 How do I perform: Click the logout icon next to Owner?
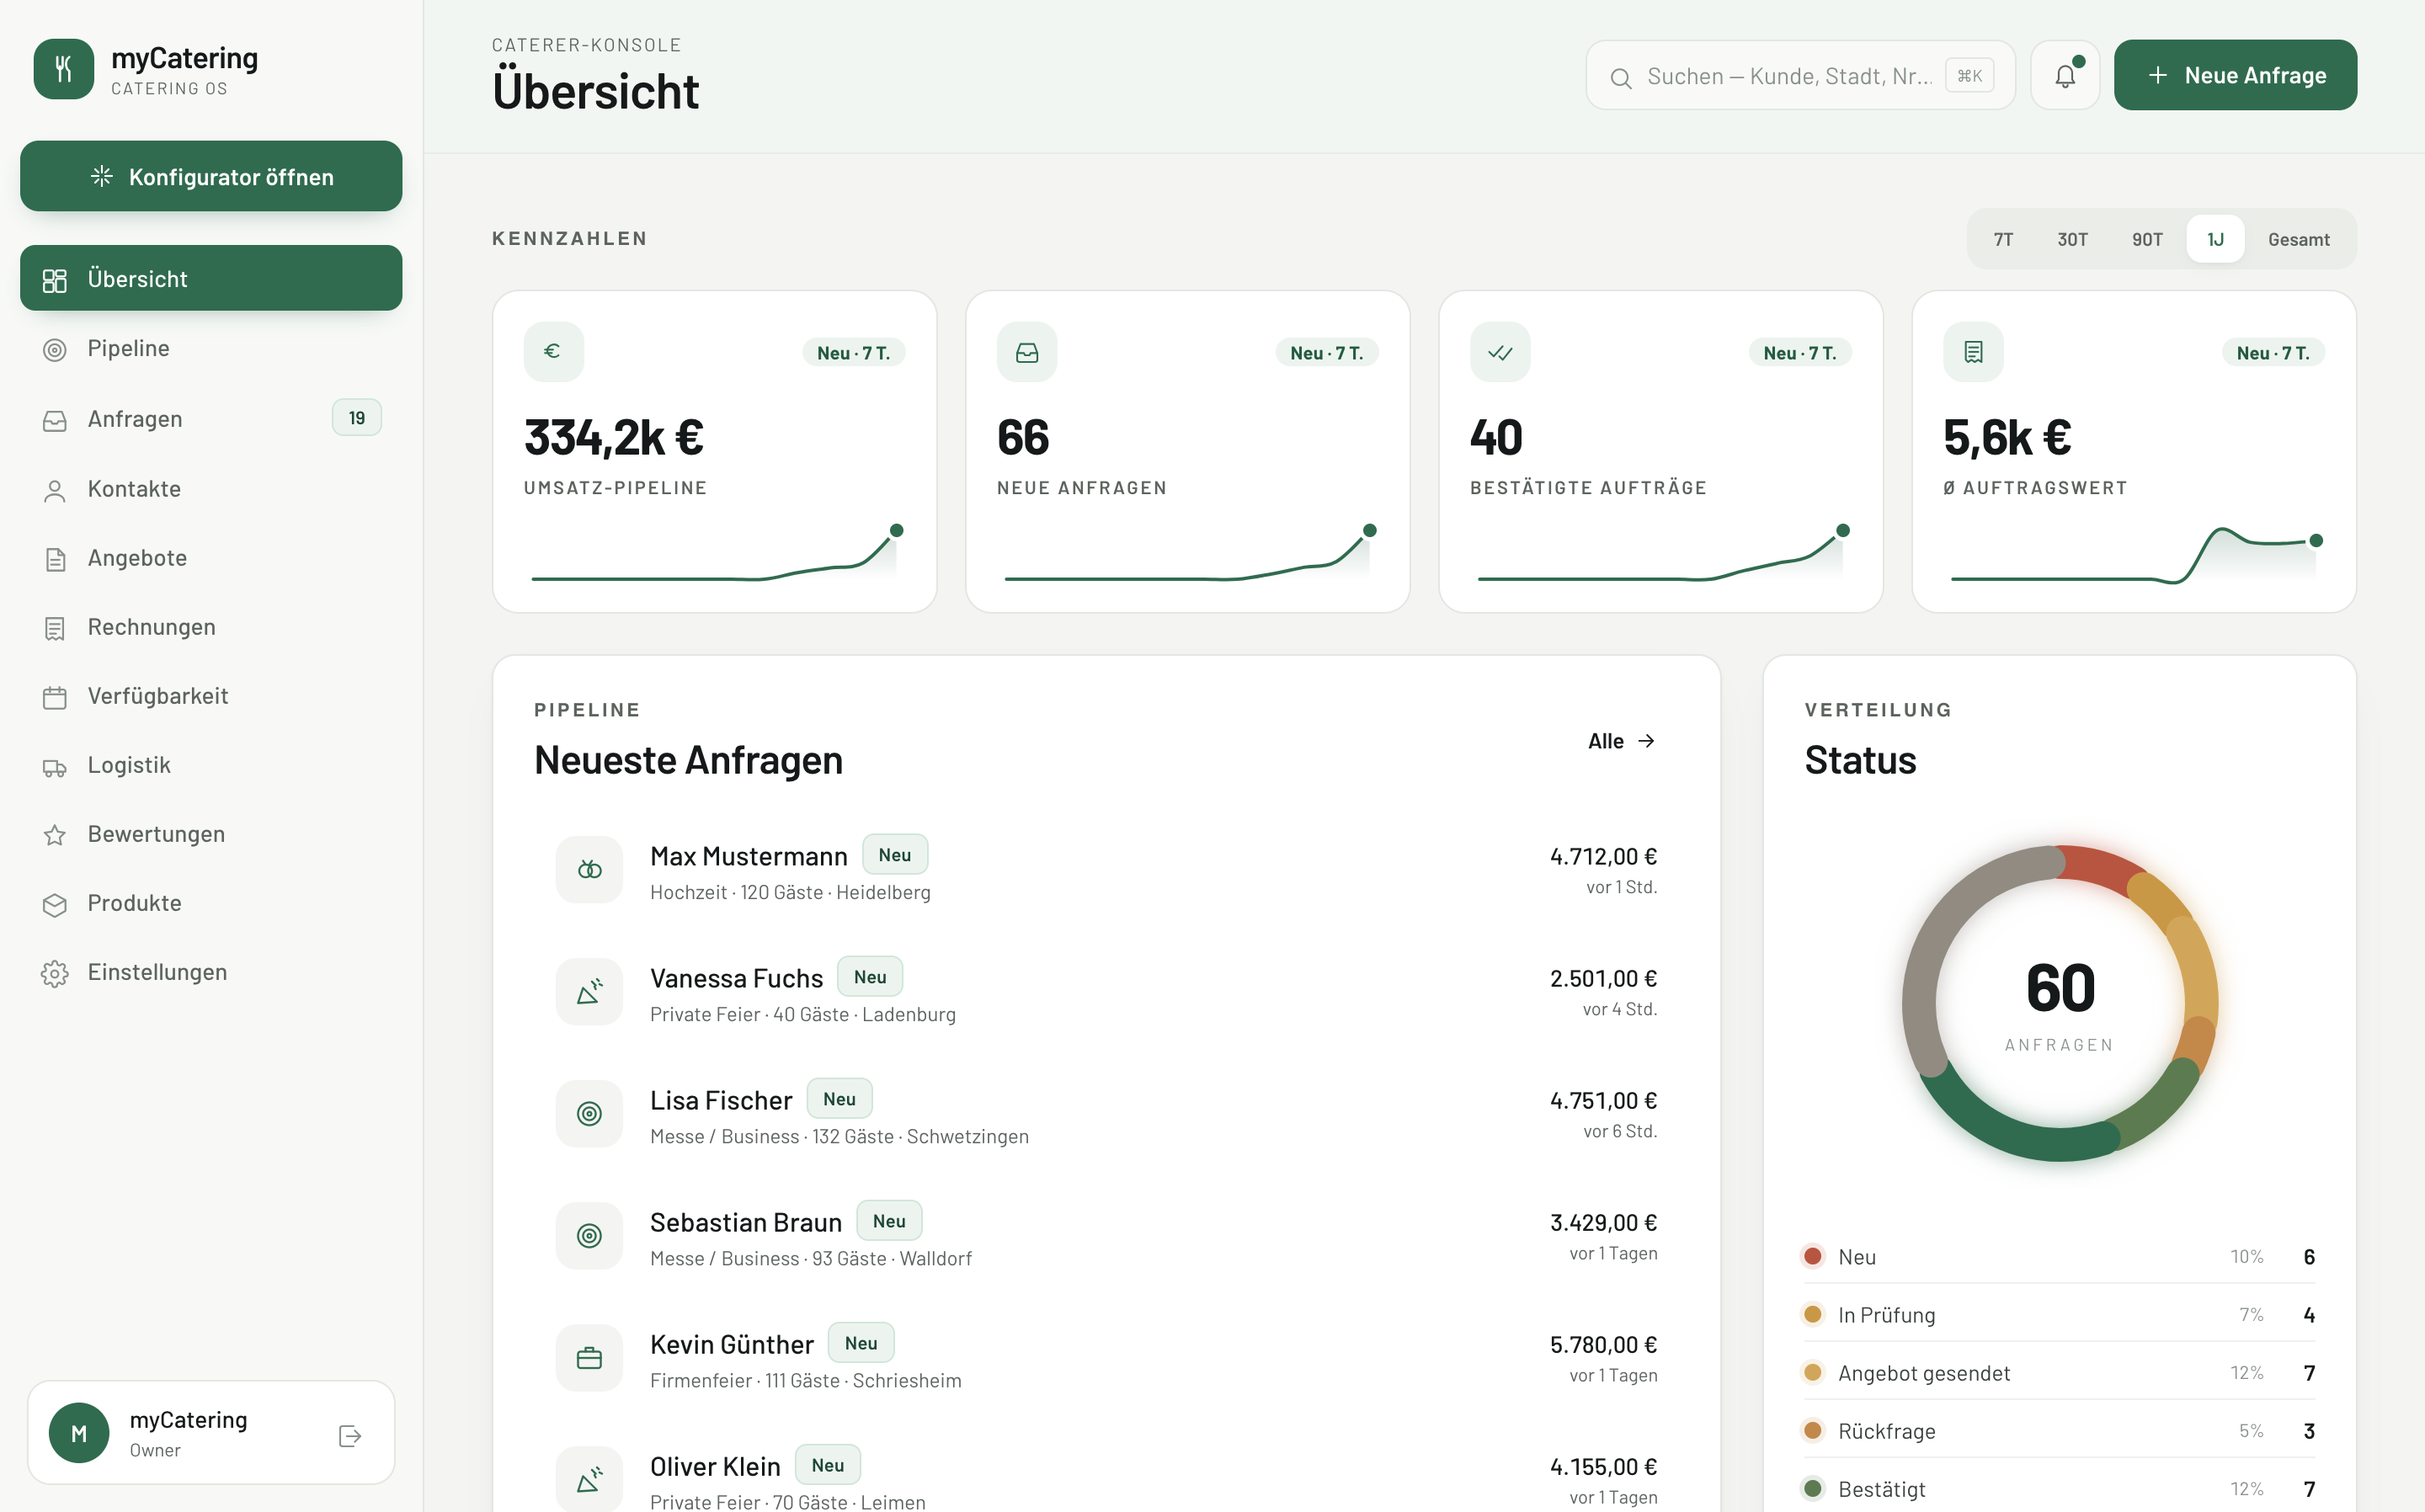click(350, 1436)
